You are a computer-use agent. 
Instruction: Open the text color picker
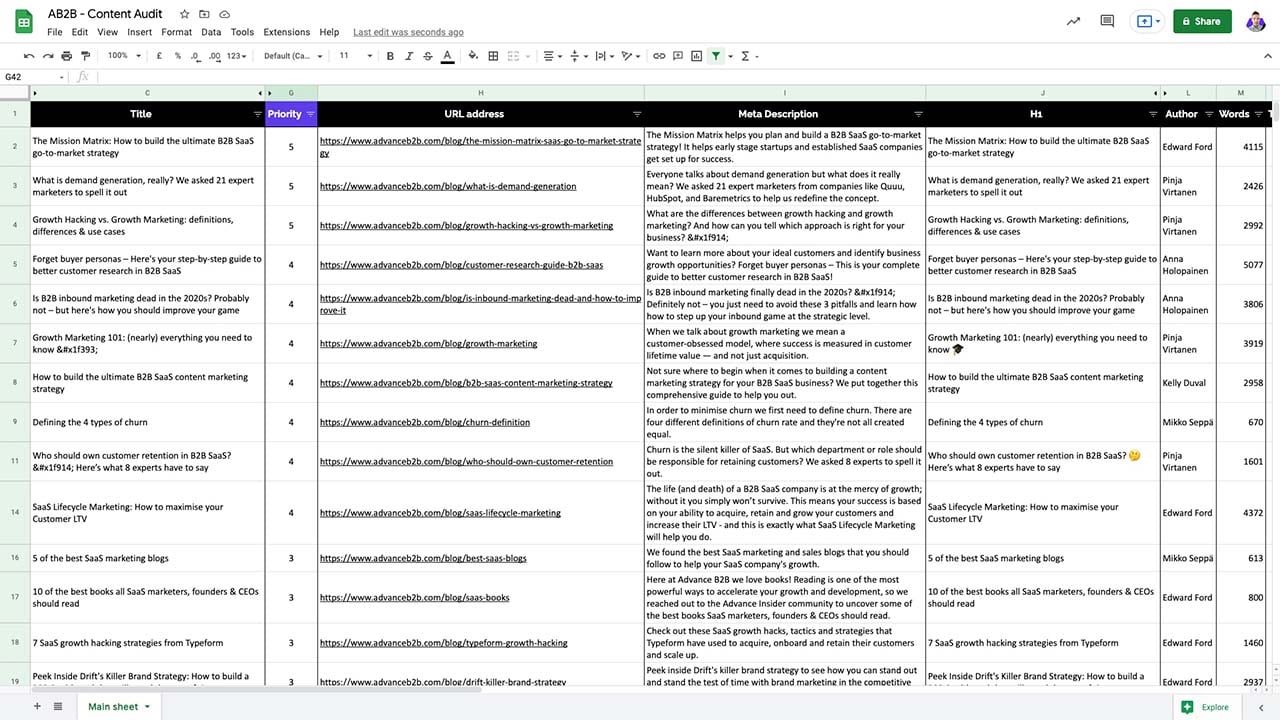448,56
